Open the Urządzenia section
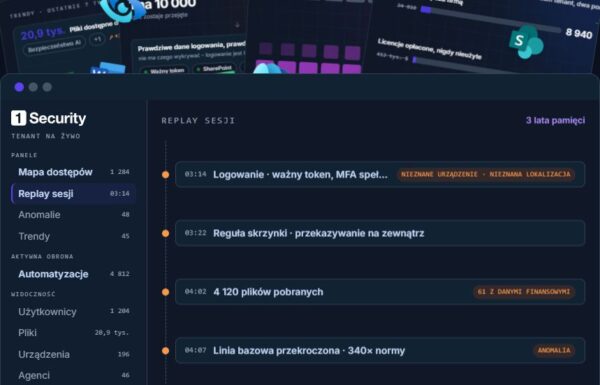Screen dimensions: 600x385 click(73, 354)
